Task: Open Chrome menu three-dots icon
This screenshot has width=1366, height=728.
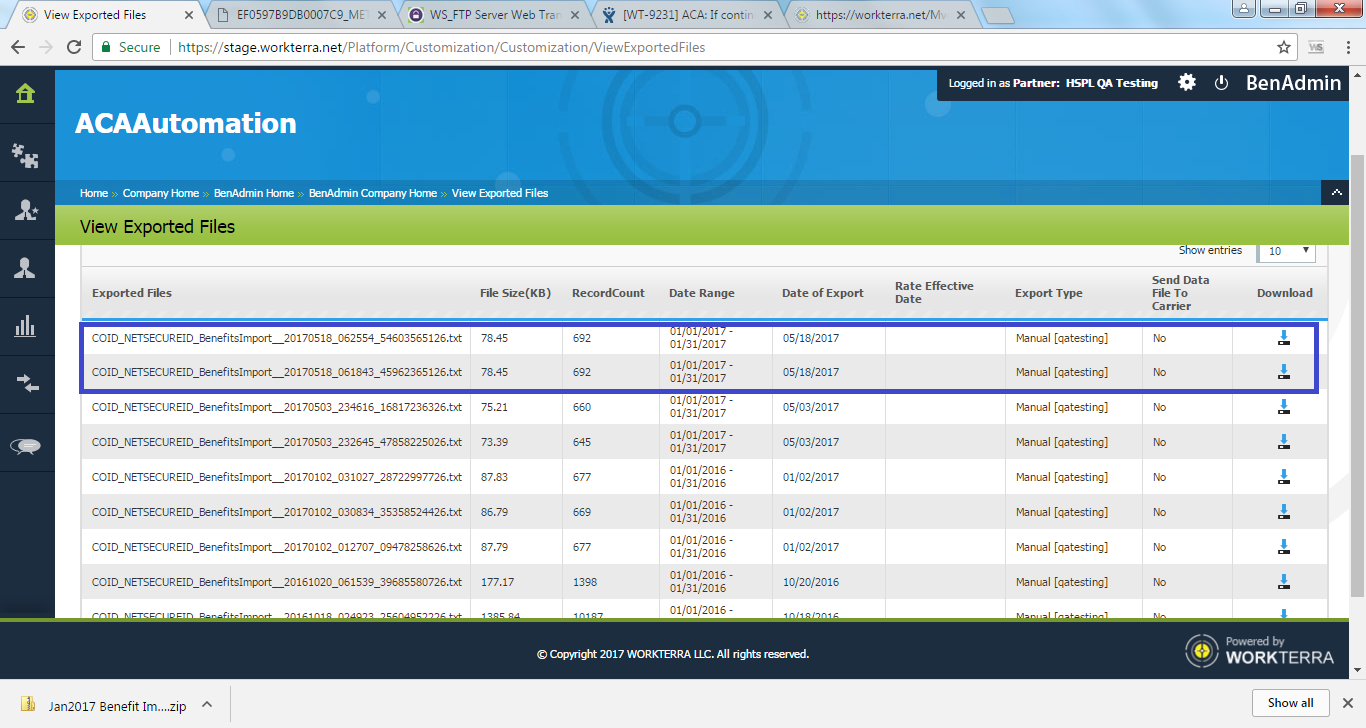Action: click(x=1347, y=47)
